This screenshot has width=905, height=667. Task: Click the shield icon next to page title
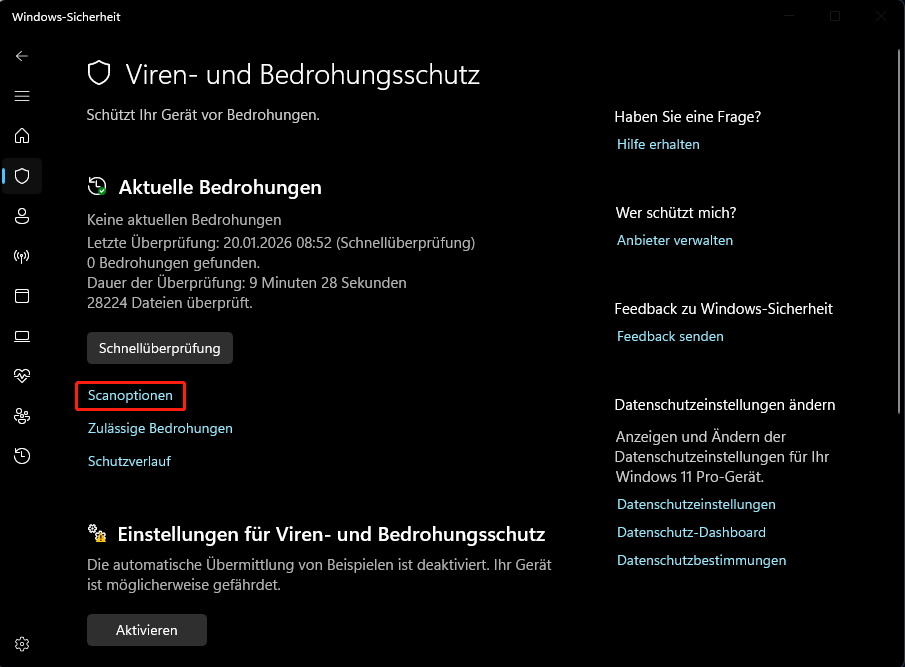(x=99, y=73)
